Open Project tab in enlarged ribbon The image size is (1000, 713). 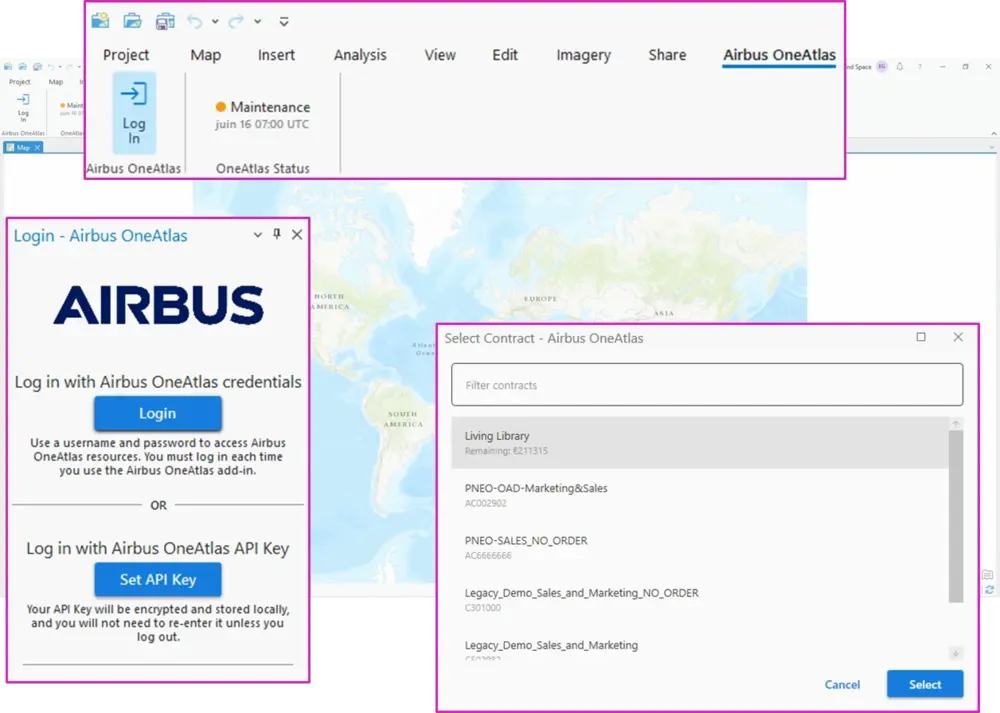pos(126,55)
